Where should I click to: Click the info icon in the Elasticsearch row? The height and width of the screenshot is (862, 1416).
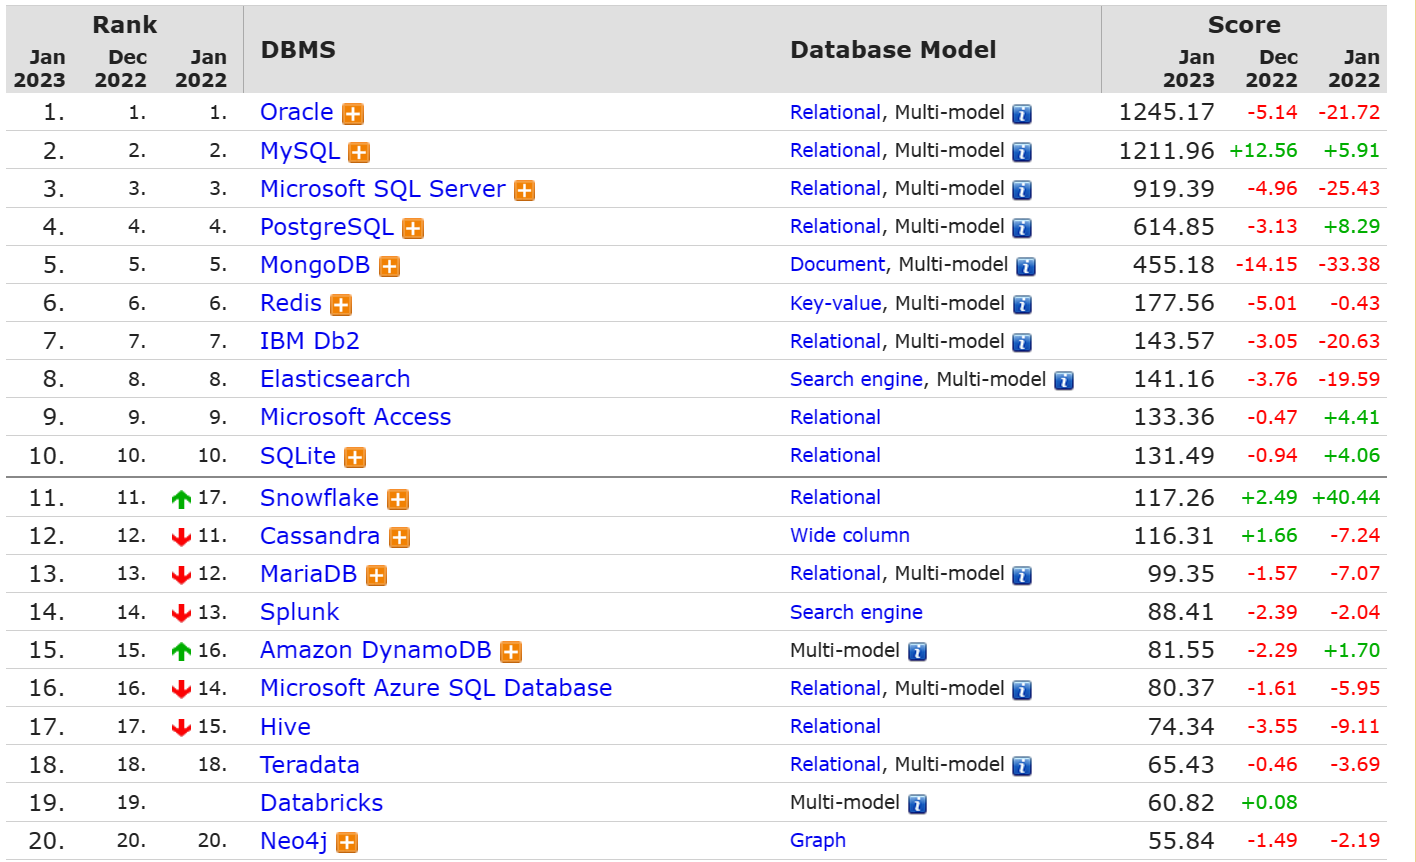(1064, 381)
